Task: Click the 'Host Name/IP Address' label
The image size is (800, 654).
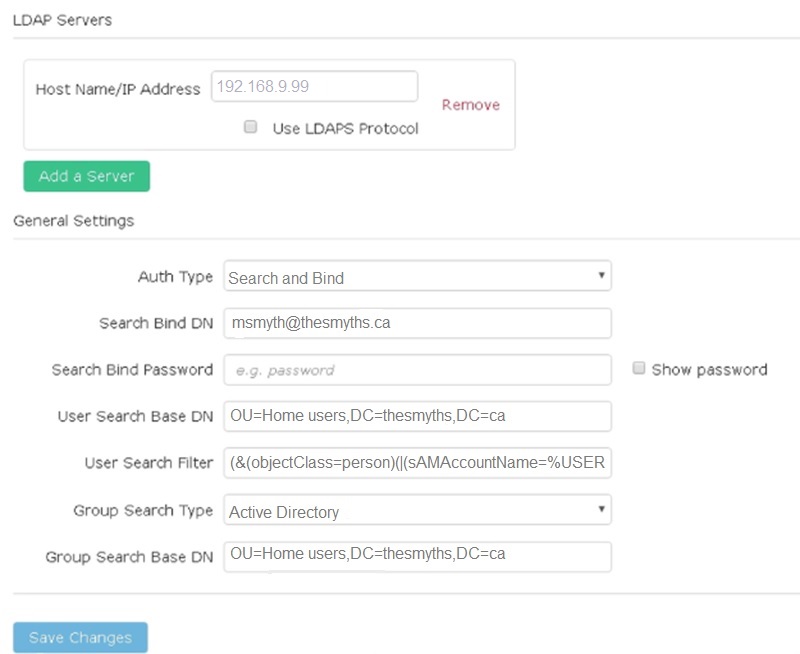Action: [x=118, y=89]
